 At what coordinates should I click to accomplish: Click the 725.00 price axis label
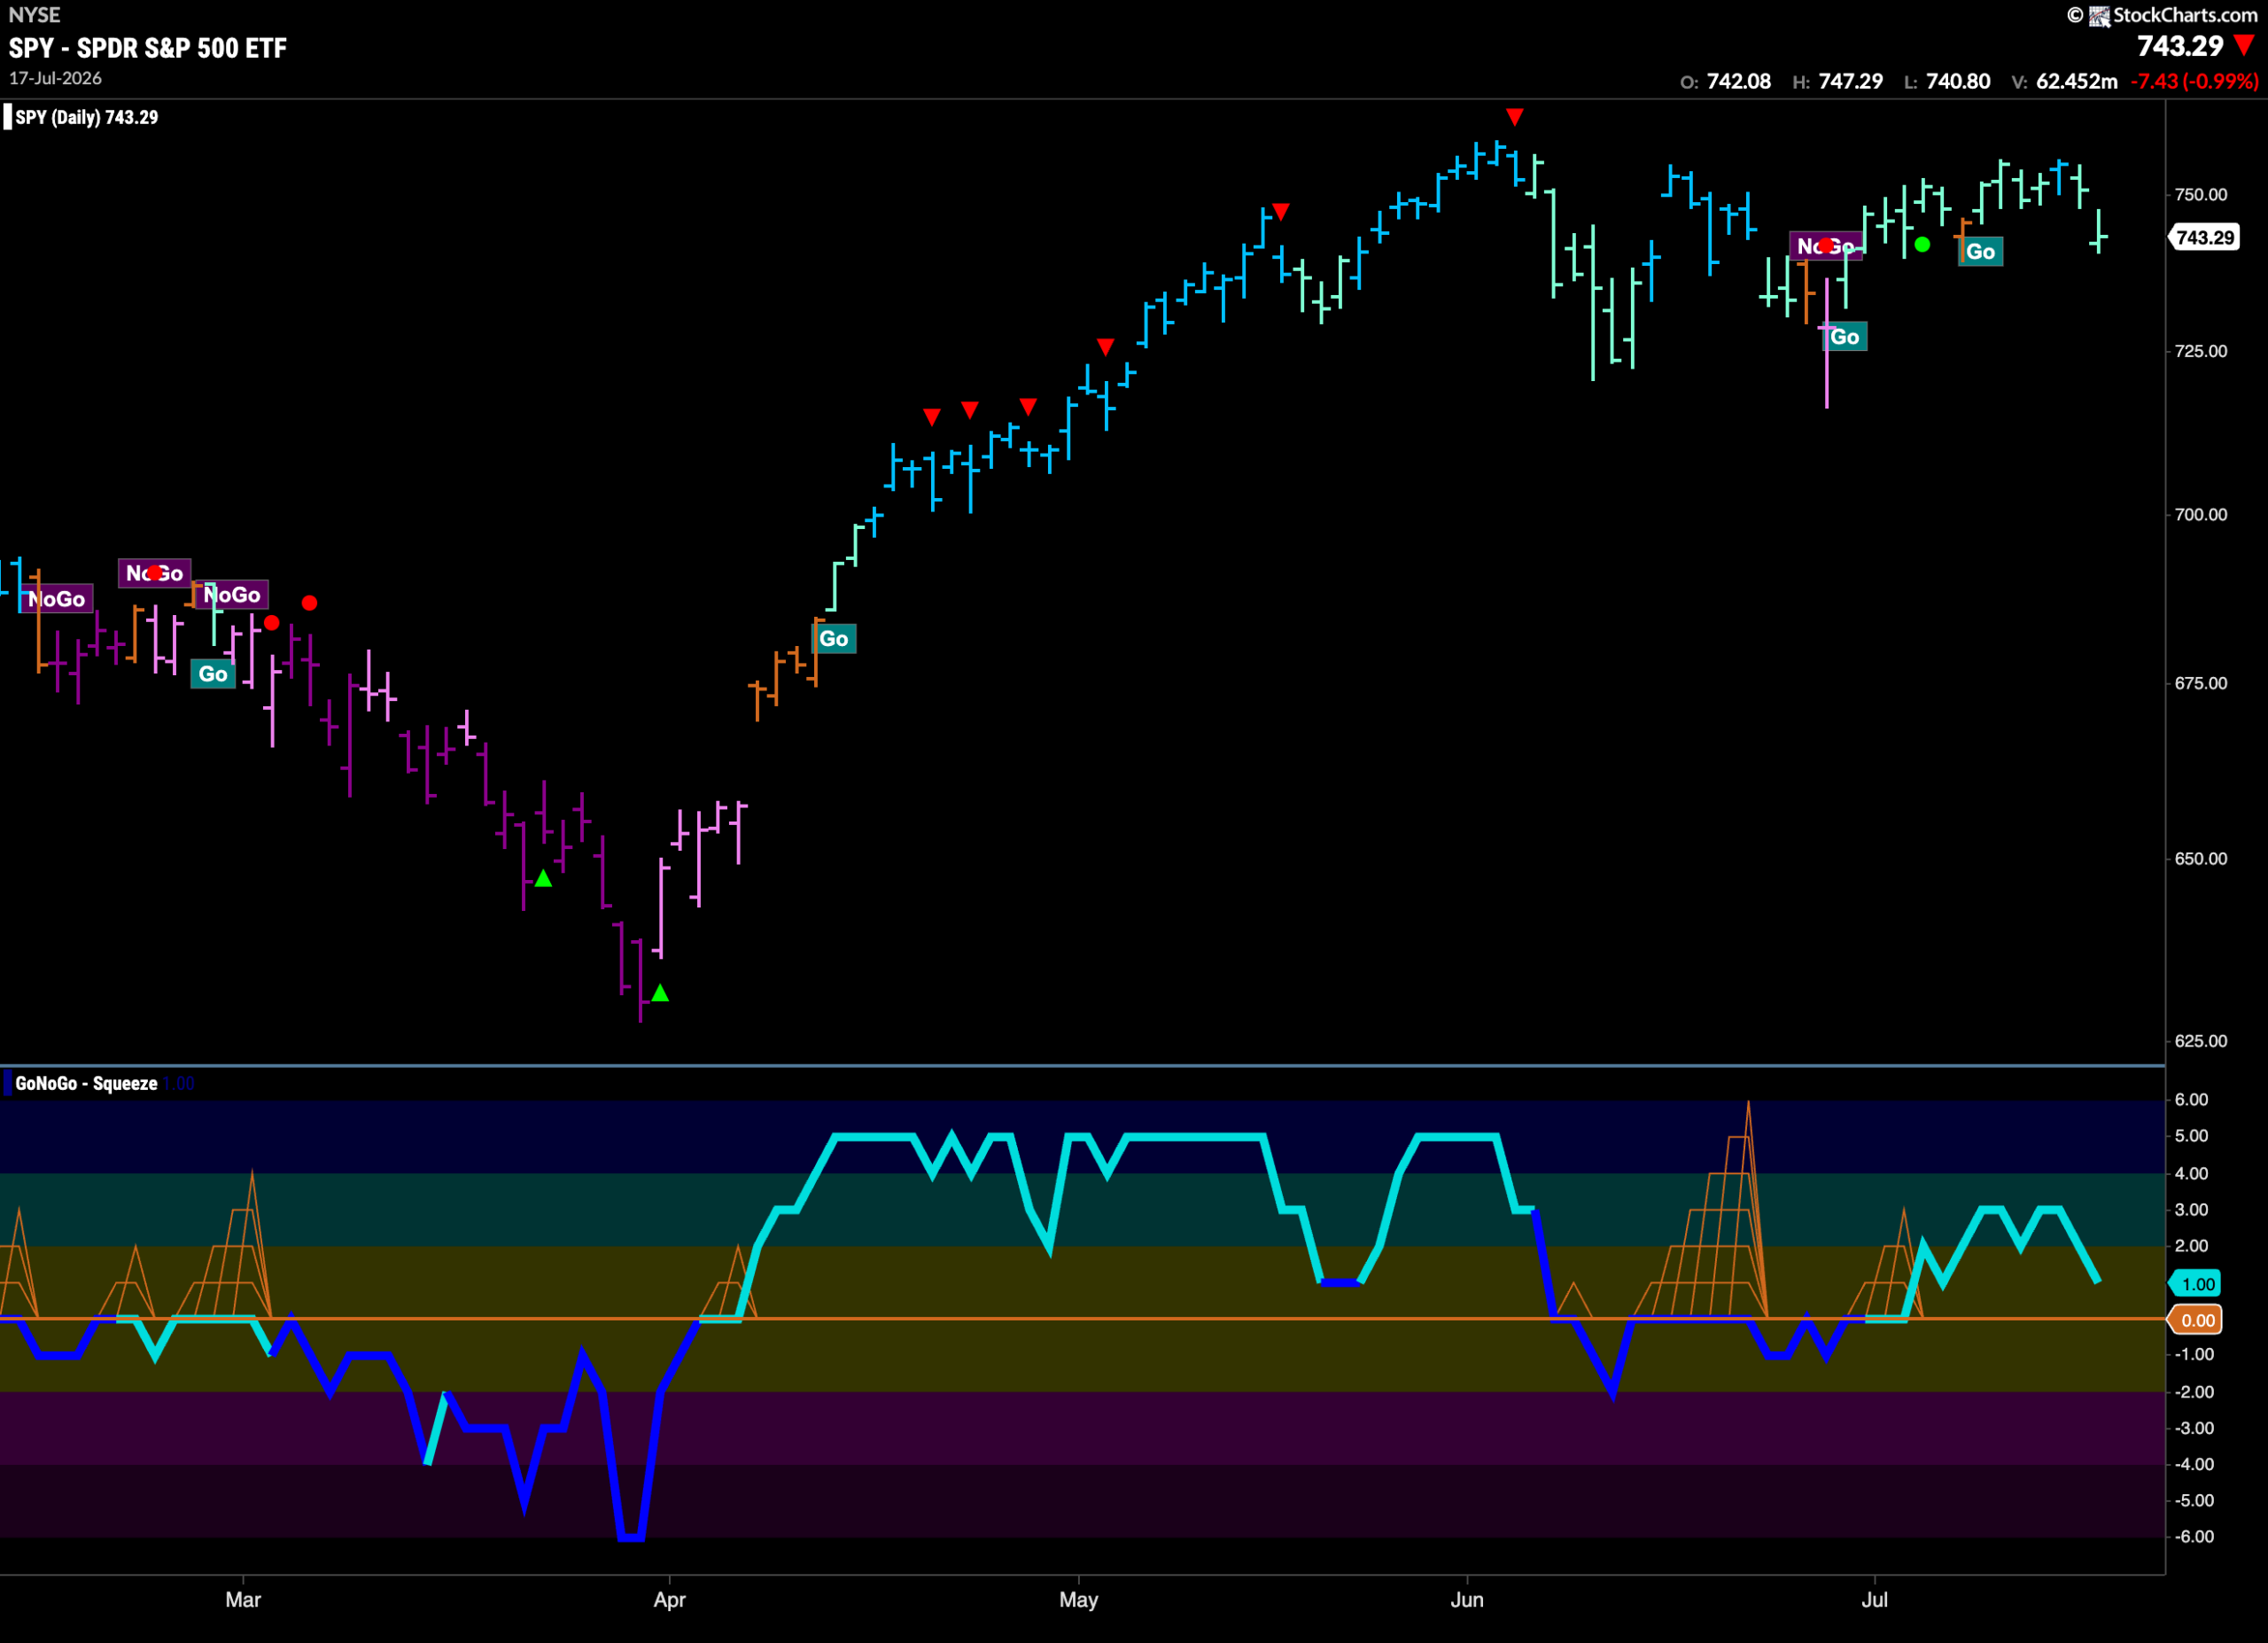(x=2201, y=351)
